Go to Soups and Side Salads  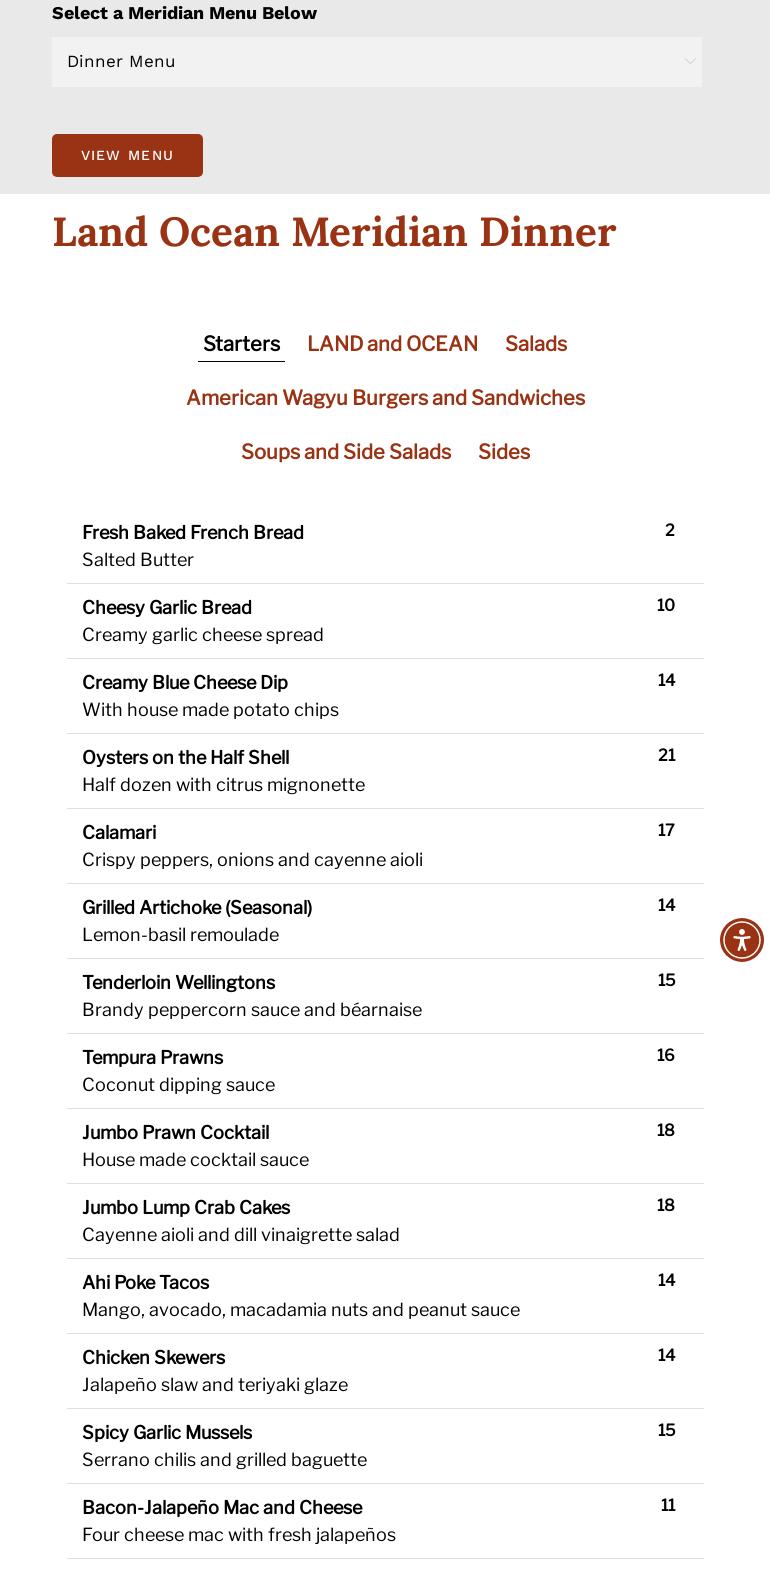coord(346,452)
